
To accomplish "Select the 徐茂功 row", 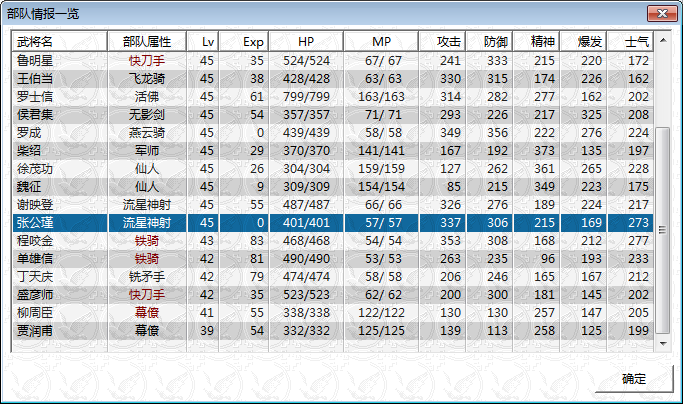I will (333, 169).
